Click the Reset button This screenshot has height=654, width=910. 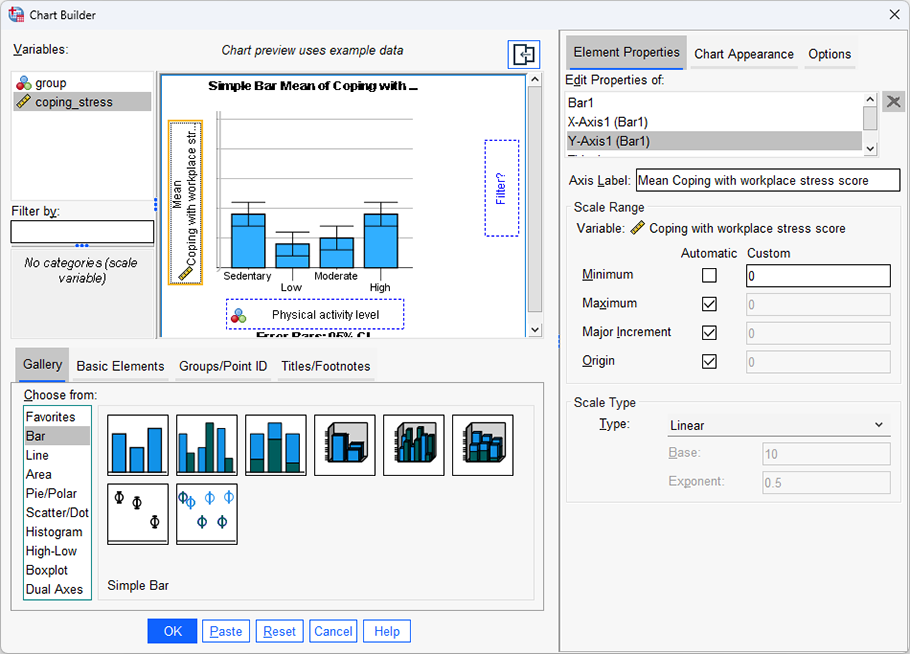click(279, 631)
